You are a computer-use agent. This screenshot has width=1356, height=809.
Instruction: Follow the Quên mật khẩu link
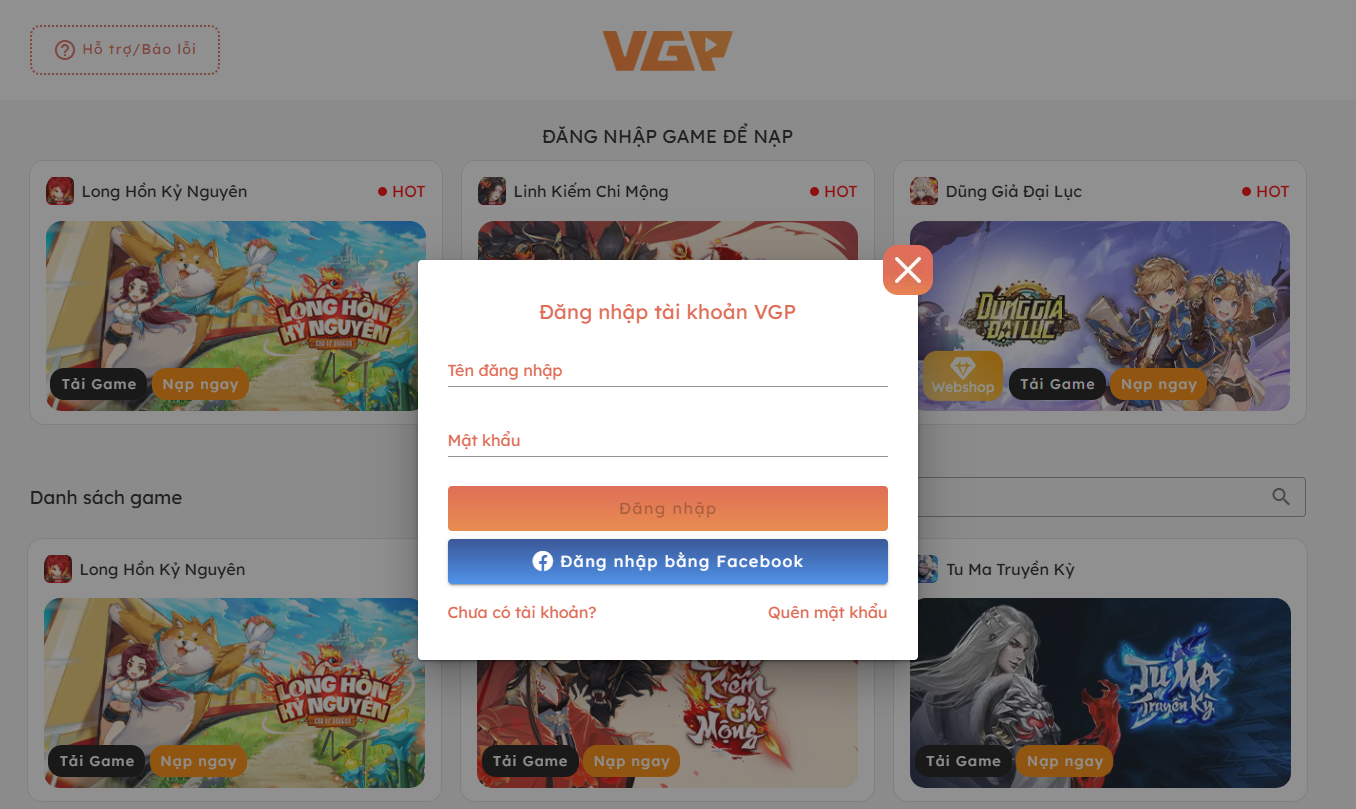(x=828, y=613)
